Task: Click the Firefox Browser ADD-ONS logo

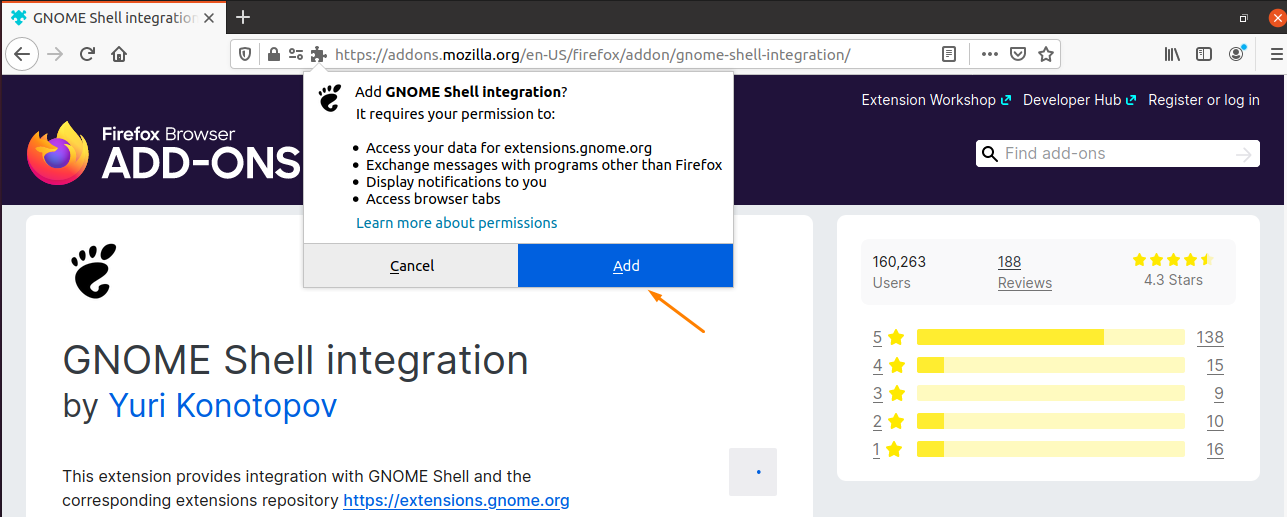Action: pos(163,153)
